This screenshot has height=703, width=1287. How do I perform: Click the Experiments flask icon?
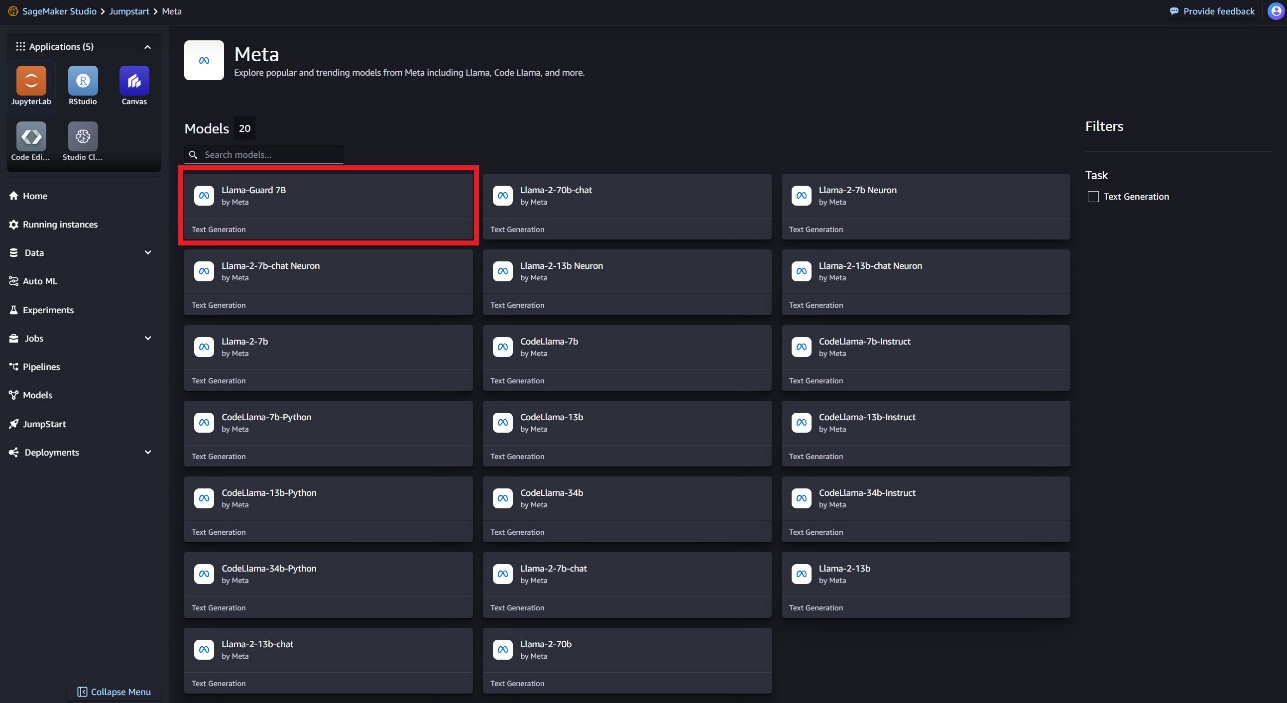14,310
